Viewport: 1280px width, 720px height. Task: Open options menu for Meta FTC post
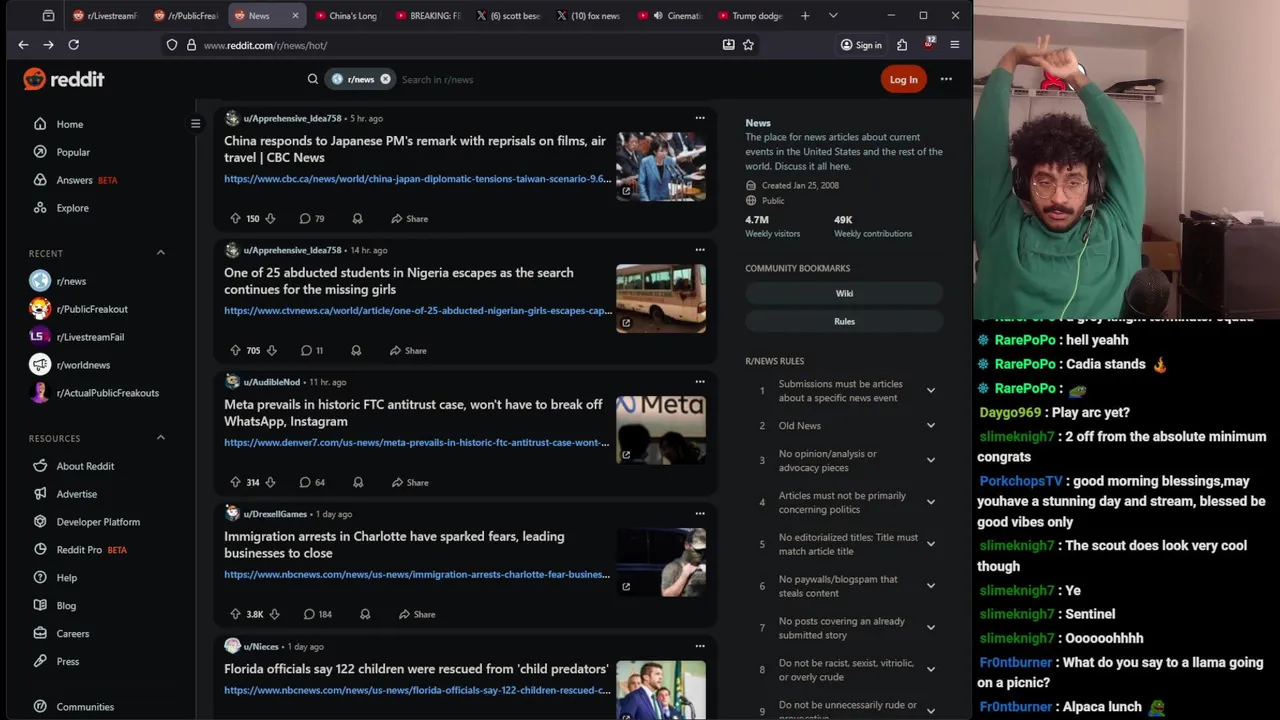[700, 382]
